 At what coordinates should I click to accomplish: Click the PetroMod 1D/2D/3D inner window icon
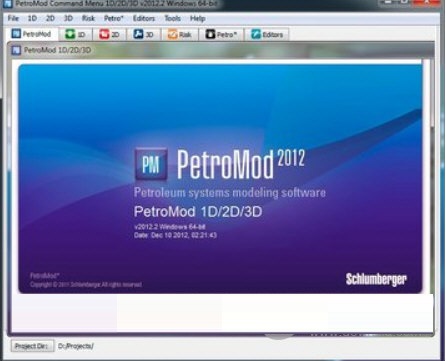click(x=16, y=50)
